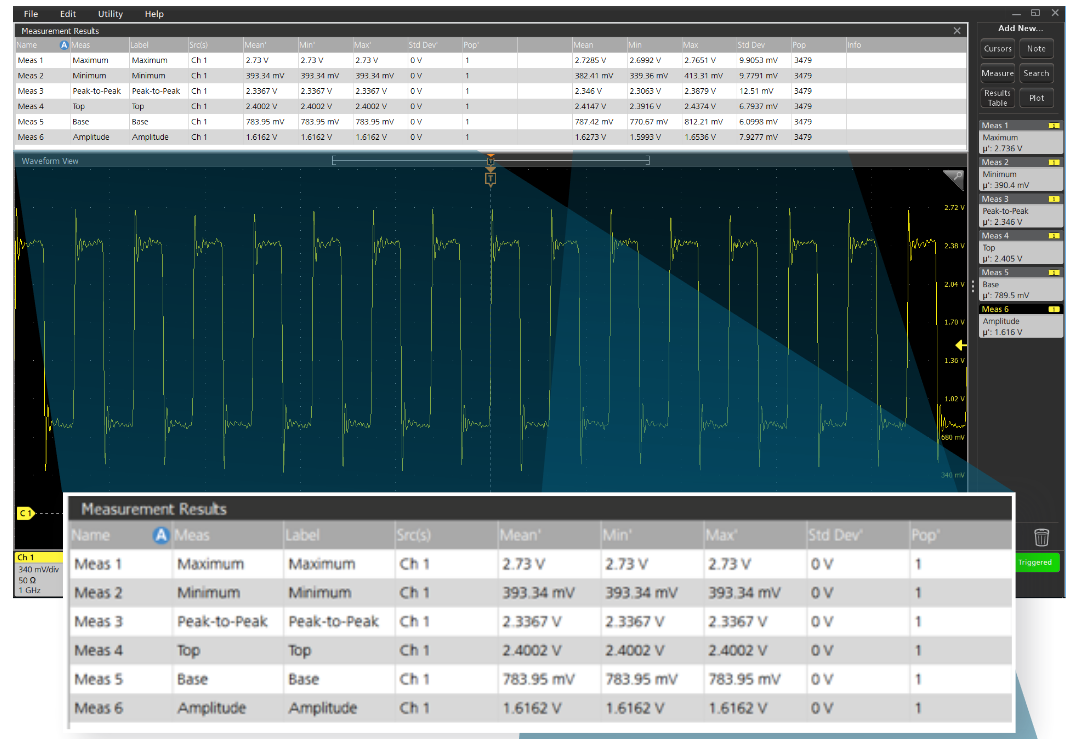Image resolution: width=1077 pixels, height=739 pixels.
Task: Click the green Triggered status indicator
Action: click(x=1035, y=563)
